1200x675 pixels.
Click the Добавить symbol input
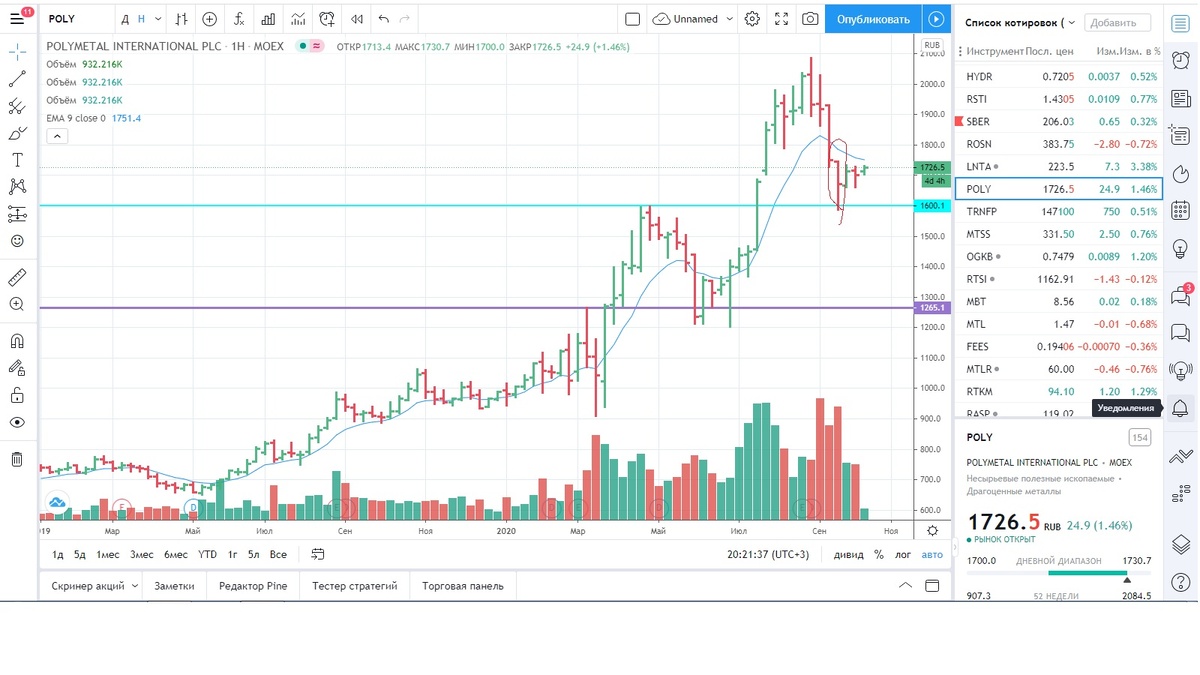[1116, 22]
